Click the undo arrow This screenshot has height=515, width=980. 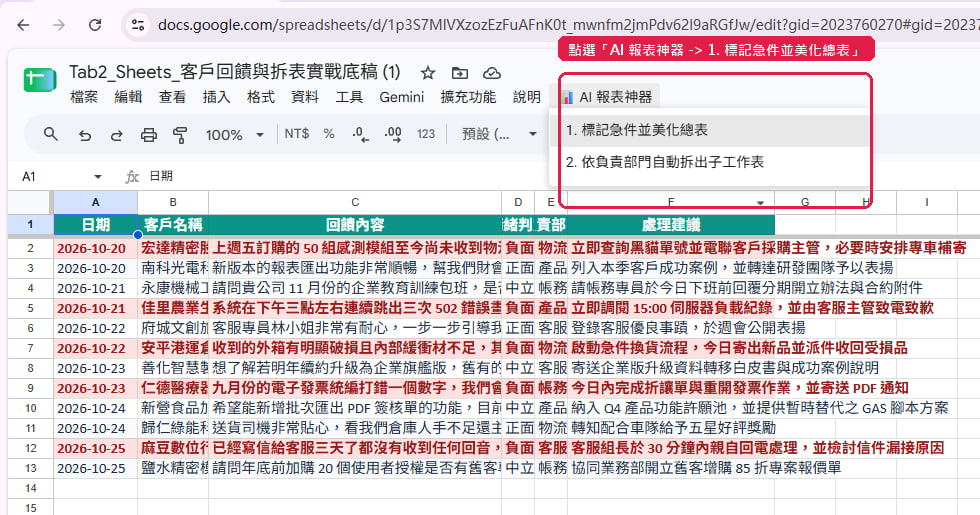click(84, 135)
